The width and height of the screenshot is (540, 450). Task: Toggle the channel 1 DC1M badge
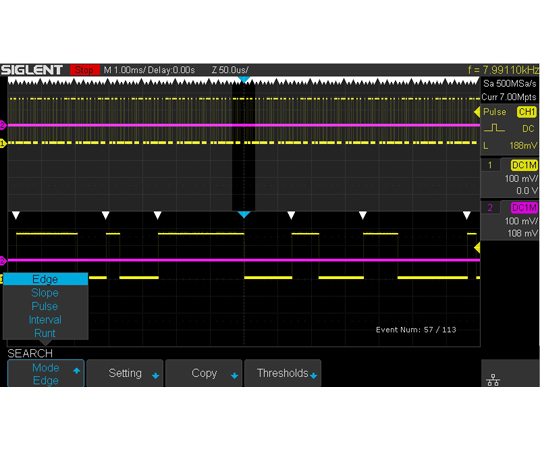point(524,165)
